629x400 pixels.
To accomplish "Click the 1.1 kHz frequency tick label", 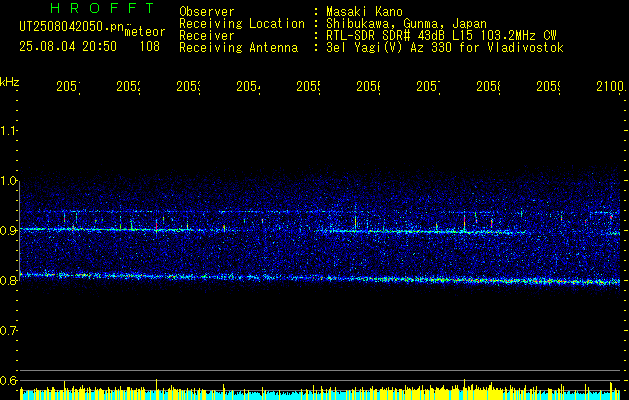I will click(x=8, y=131).
